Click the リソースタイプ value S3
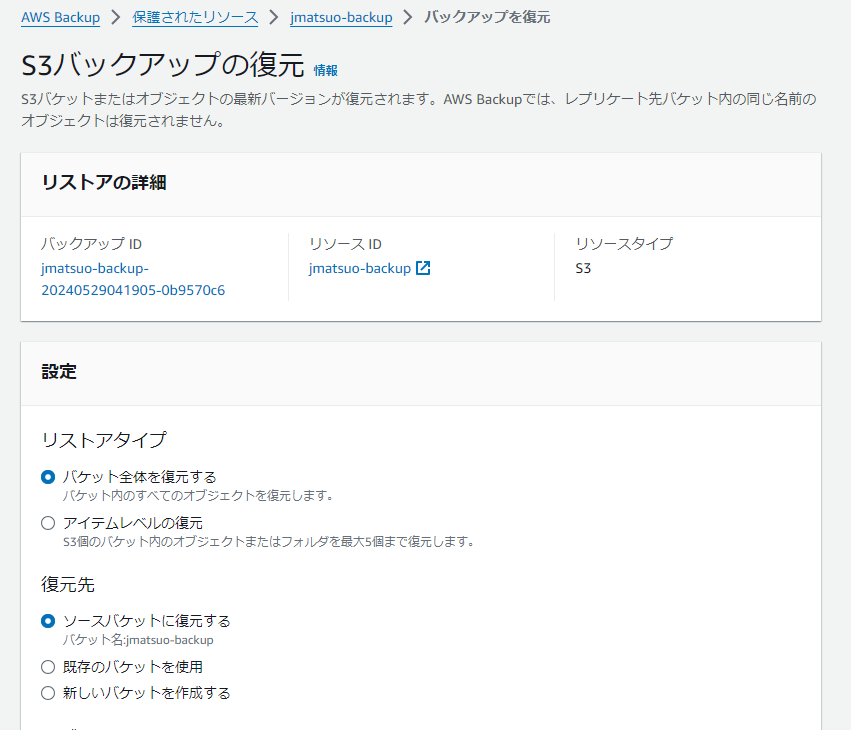851x730 pixels. pyautogui.click(x=583, y=268)
